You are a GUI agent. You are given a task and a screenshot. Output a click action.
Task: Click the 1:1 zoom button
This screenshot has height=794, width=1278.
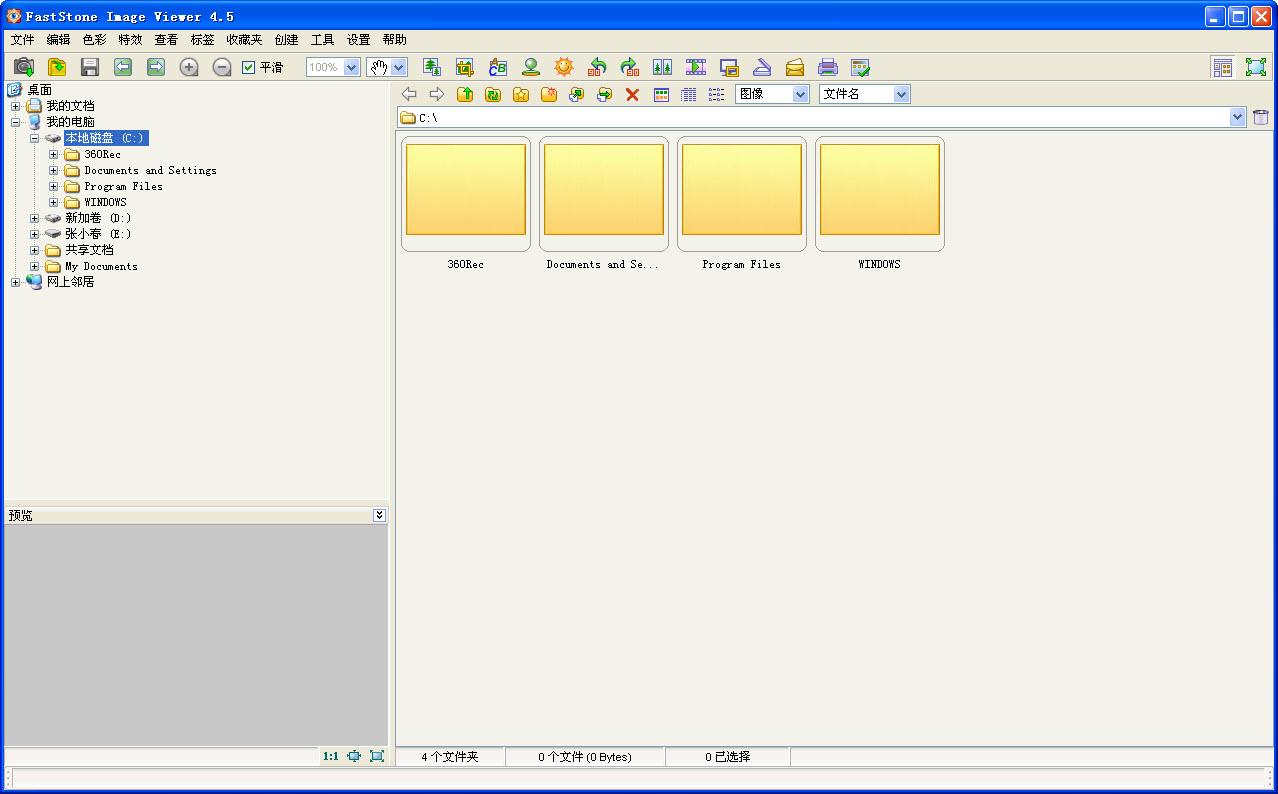(x=331, y=757)
